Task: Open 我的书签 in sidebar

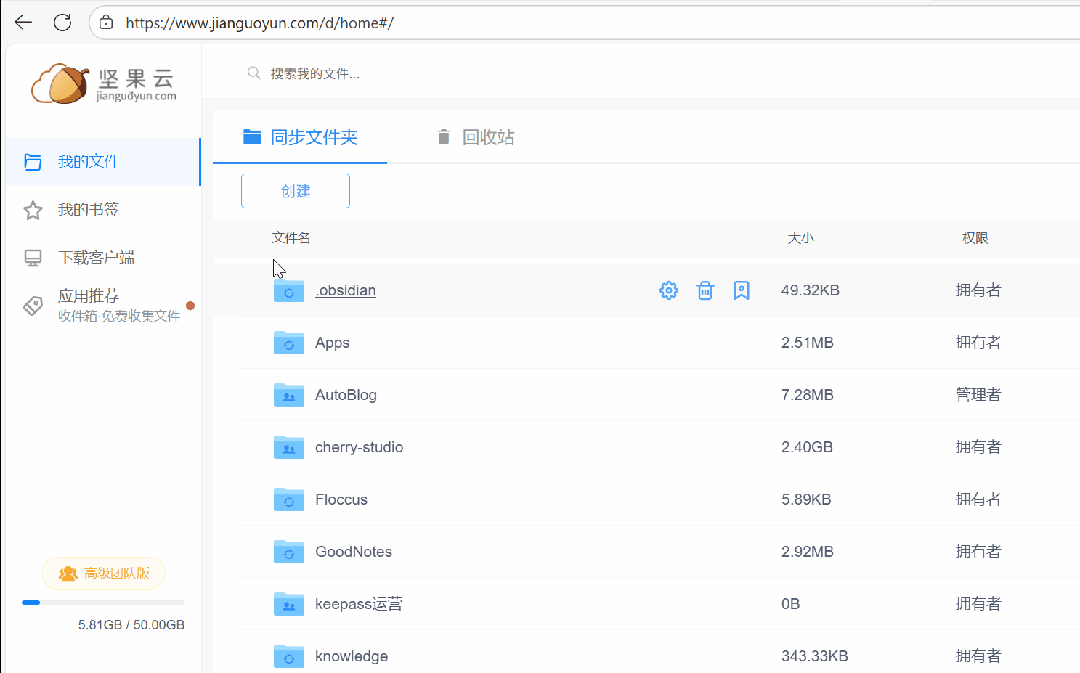Action: pyautogui.click(x=103, y=209)
